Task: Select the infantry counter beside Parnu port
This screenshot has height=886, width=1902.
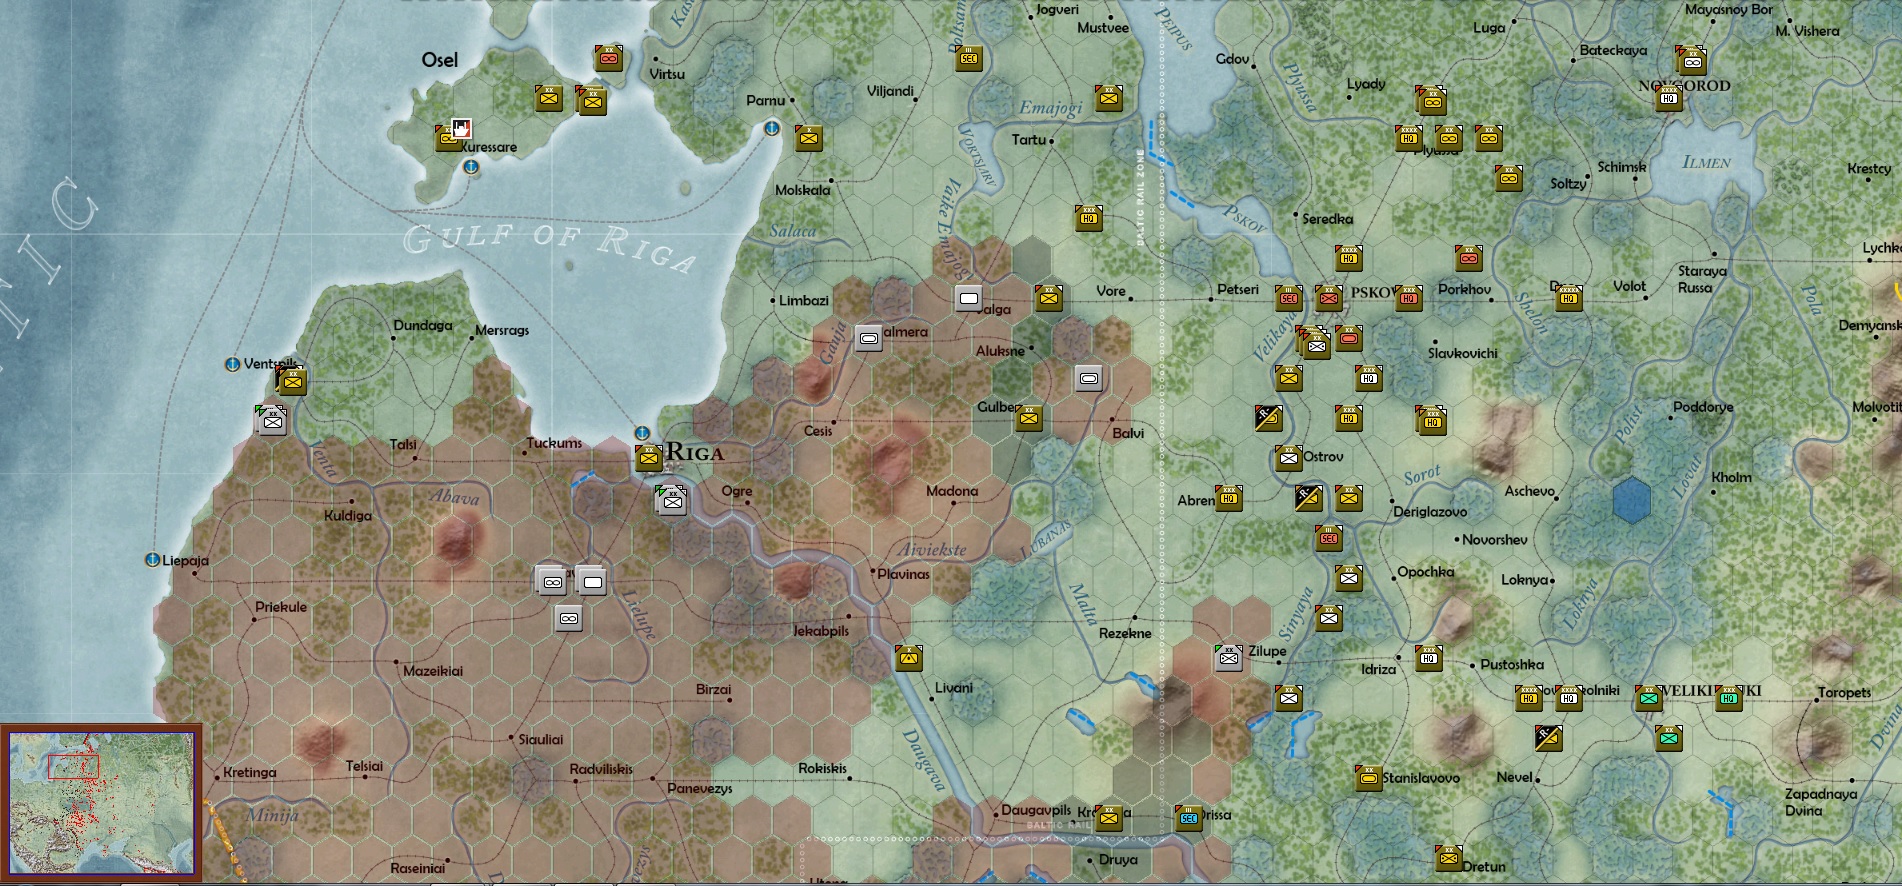Action: tap(809, 138)
